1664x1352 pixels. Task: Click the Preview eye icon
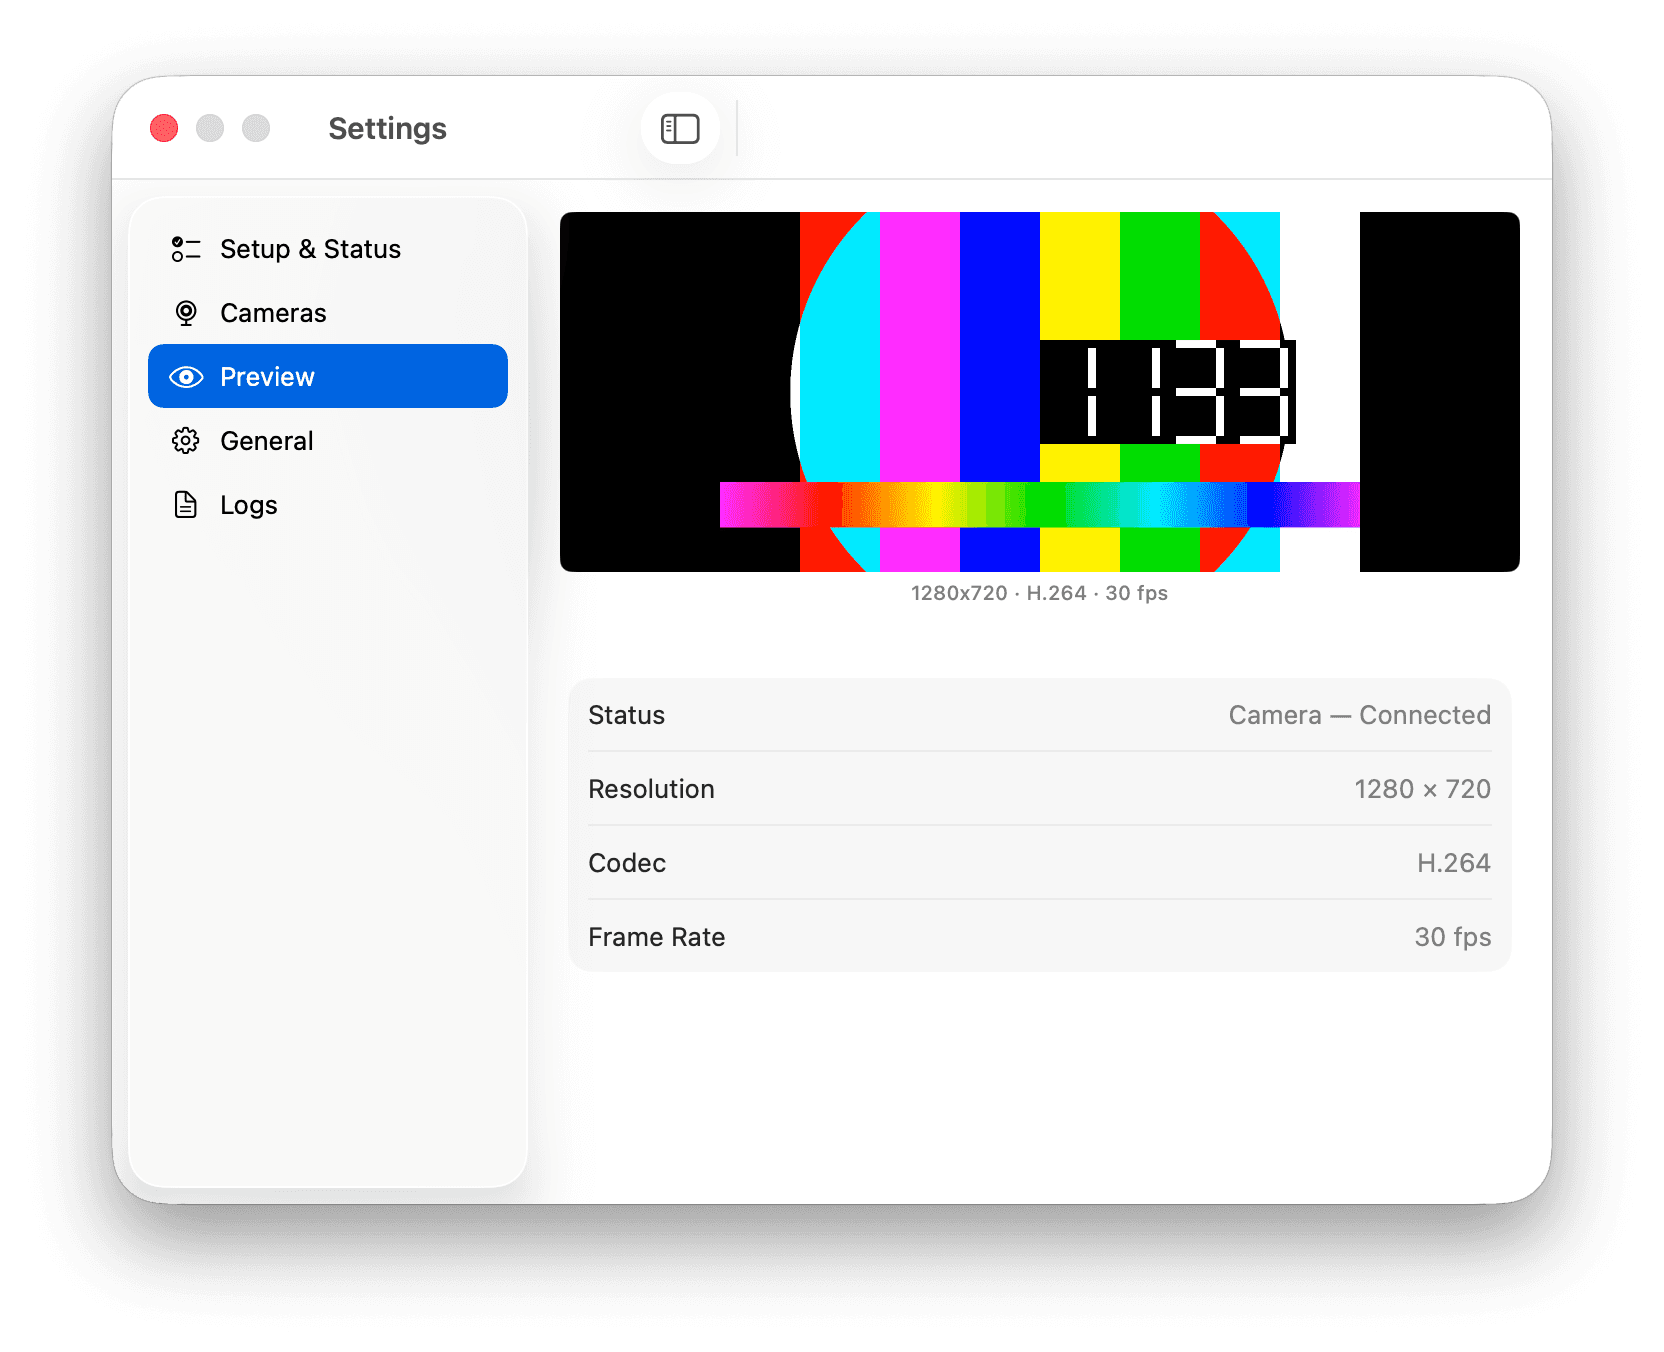coord(186,377)
